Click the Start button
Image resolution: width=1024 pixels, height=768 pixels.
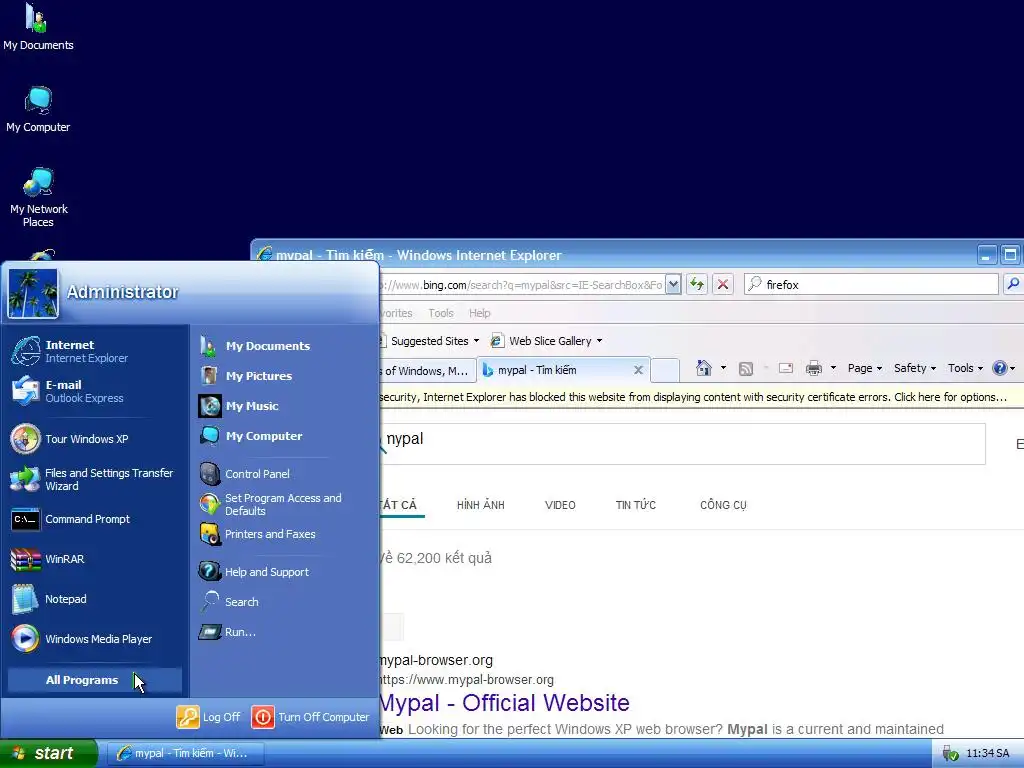[x=48, y=753]
